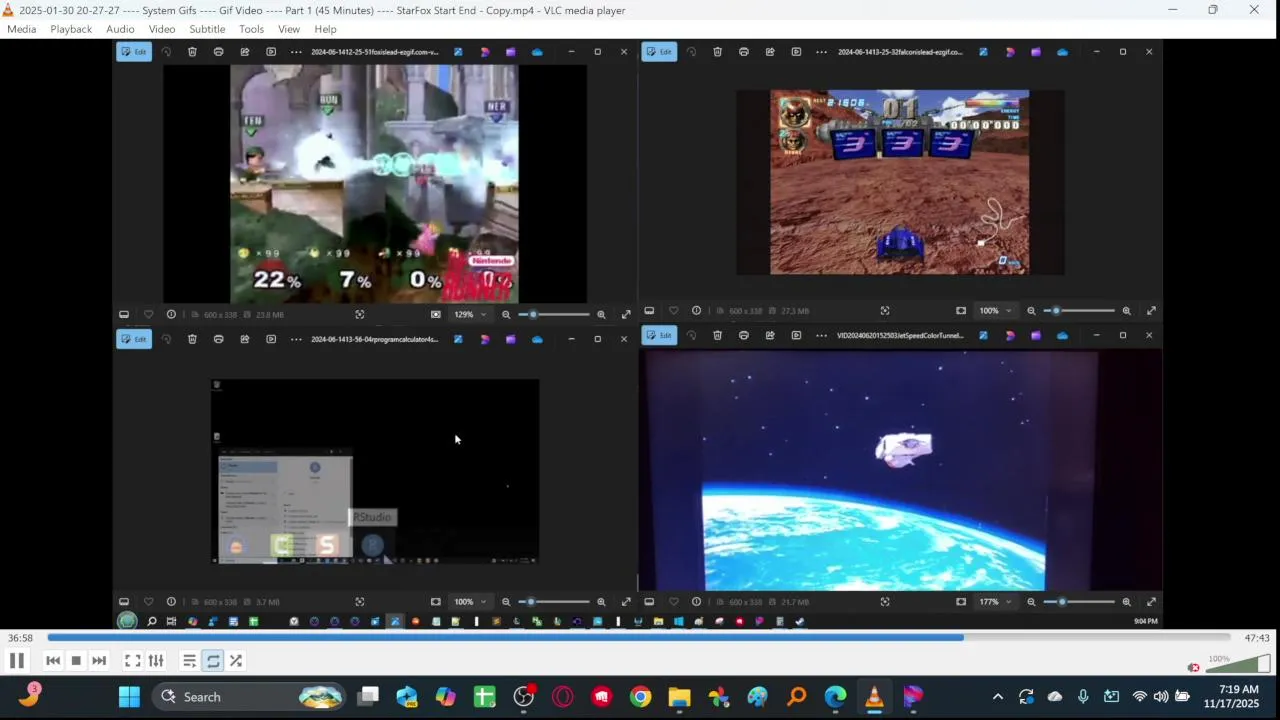Screen dimensions: 1280x720
Task: Click the taskbar Search box
Action: pos(250,697)
